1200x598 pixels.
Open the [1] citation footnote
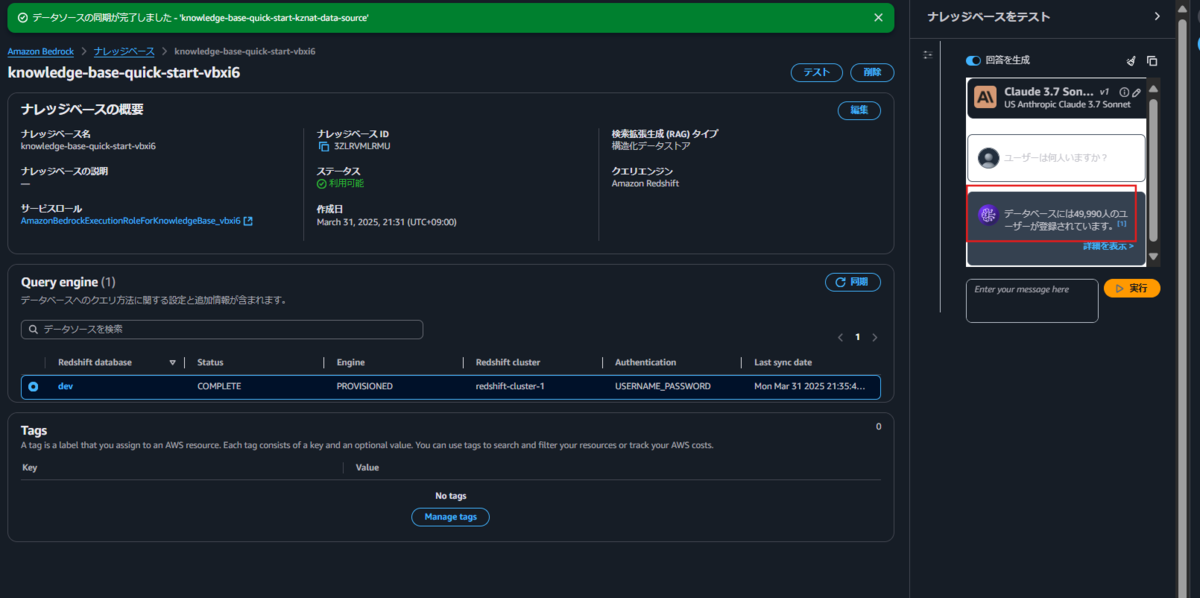[1122, 224]
